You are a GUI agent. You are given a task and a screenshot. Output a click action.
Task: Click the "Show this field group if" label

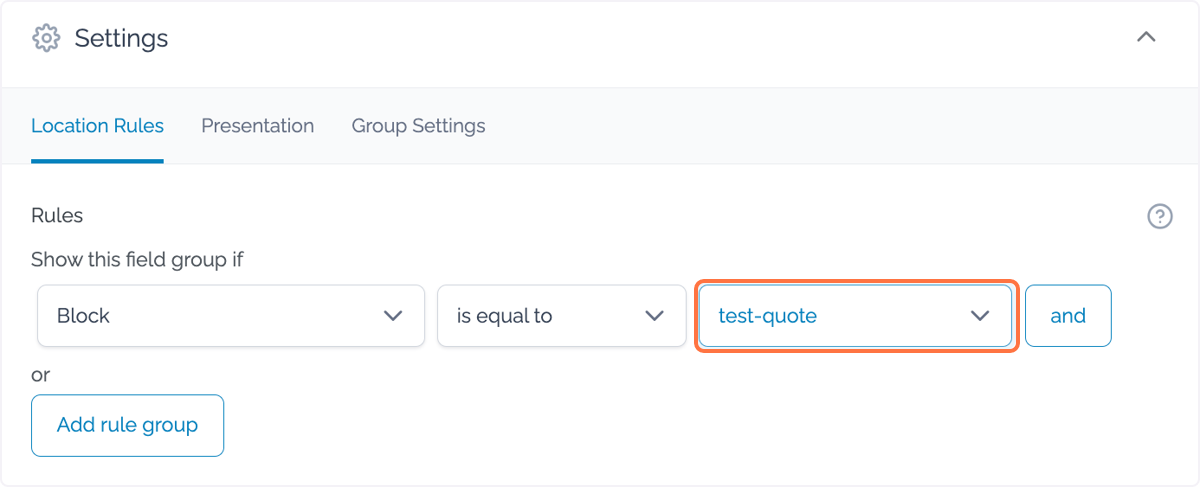point(137,260)
